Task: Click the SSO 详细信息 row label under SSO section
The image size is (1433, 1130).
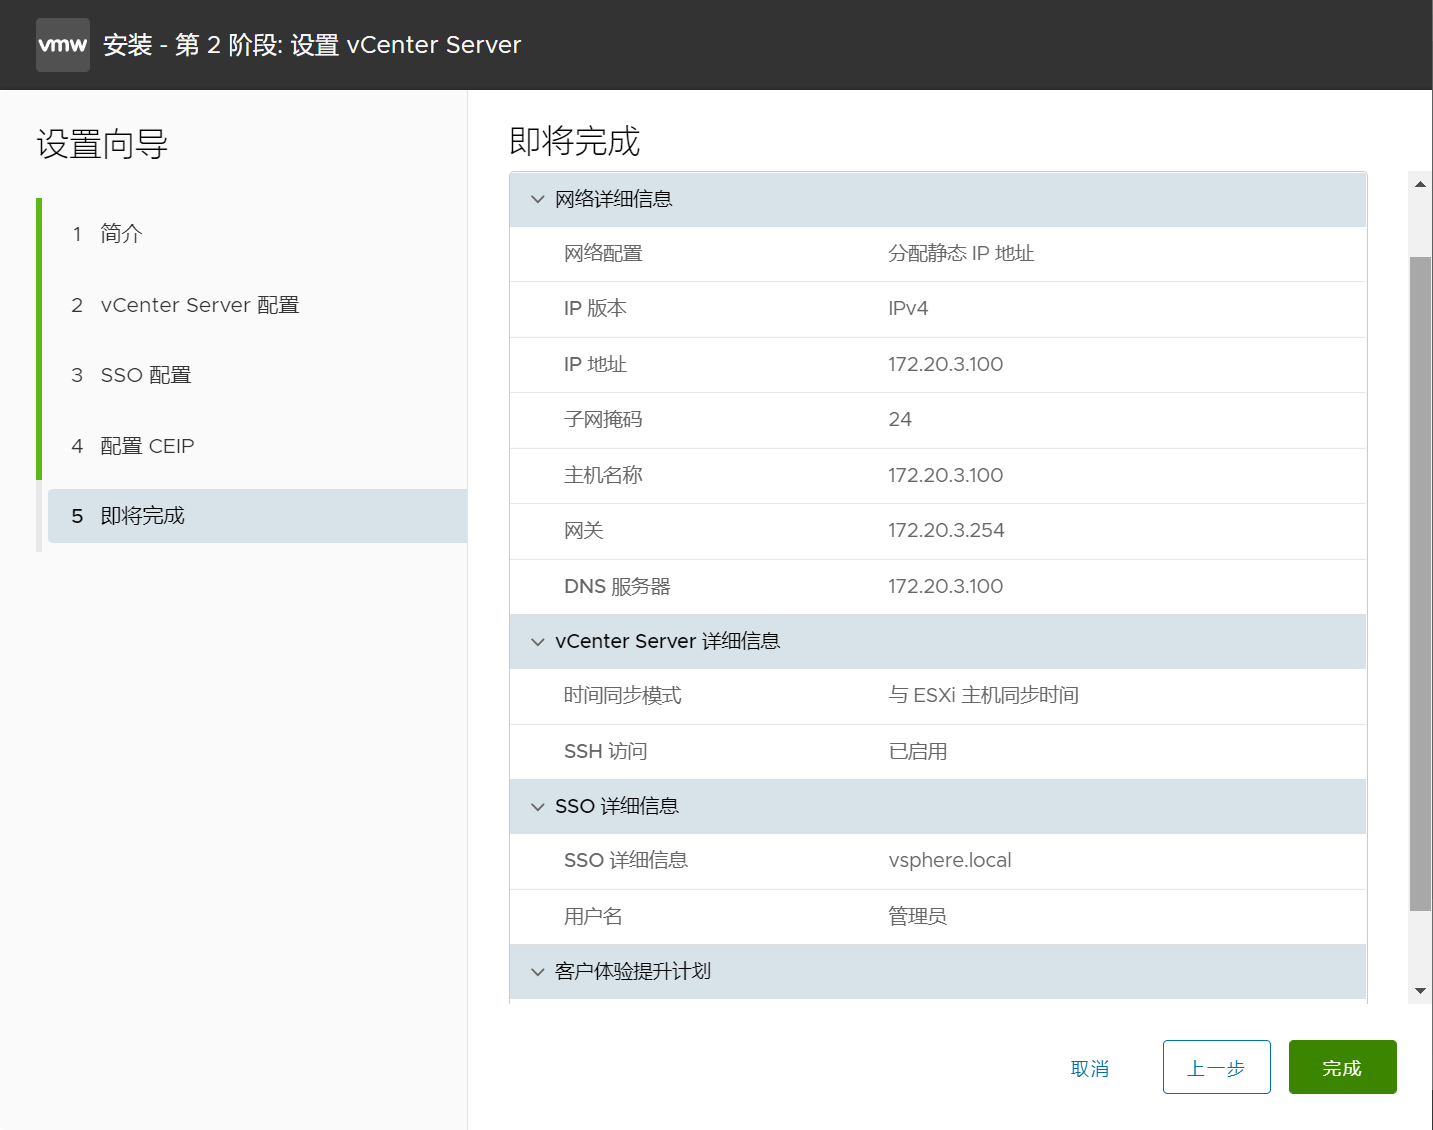Action: coord(626,860)
